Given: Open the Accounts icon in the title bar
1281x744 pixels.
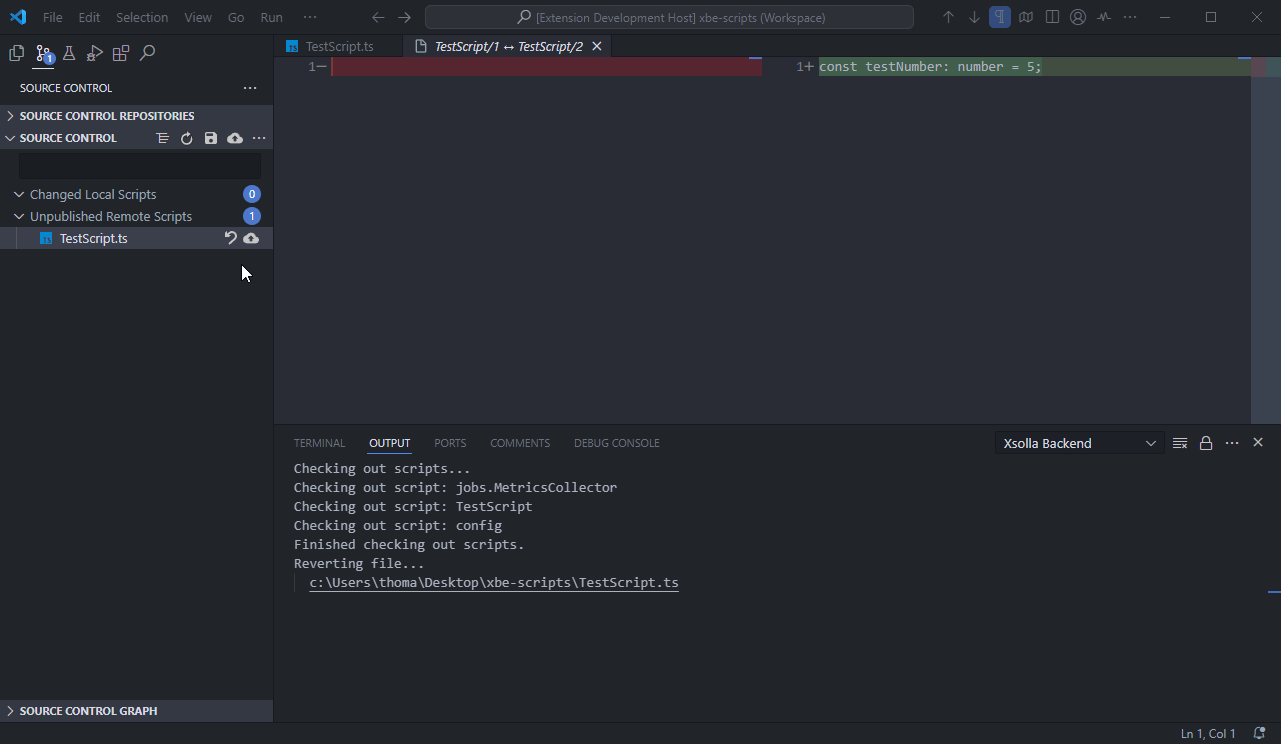Looking at the screenshot, I should click(1078, 17).
